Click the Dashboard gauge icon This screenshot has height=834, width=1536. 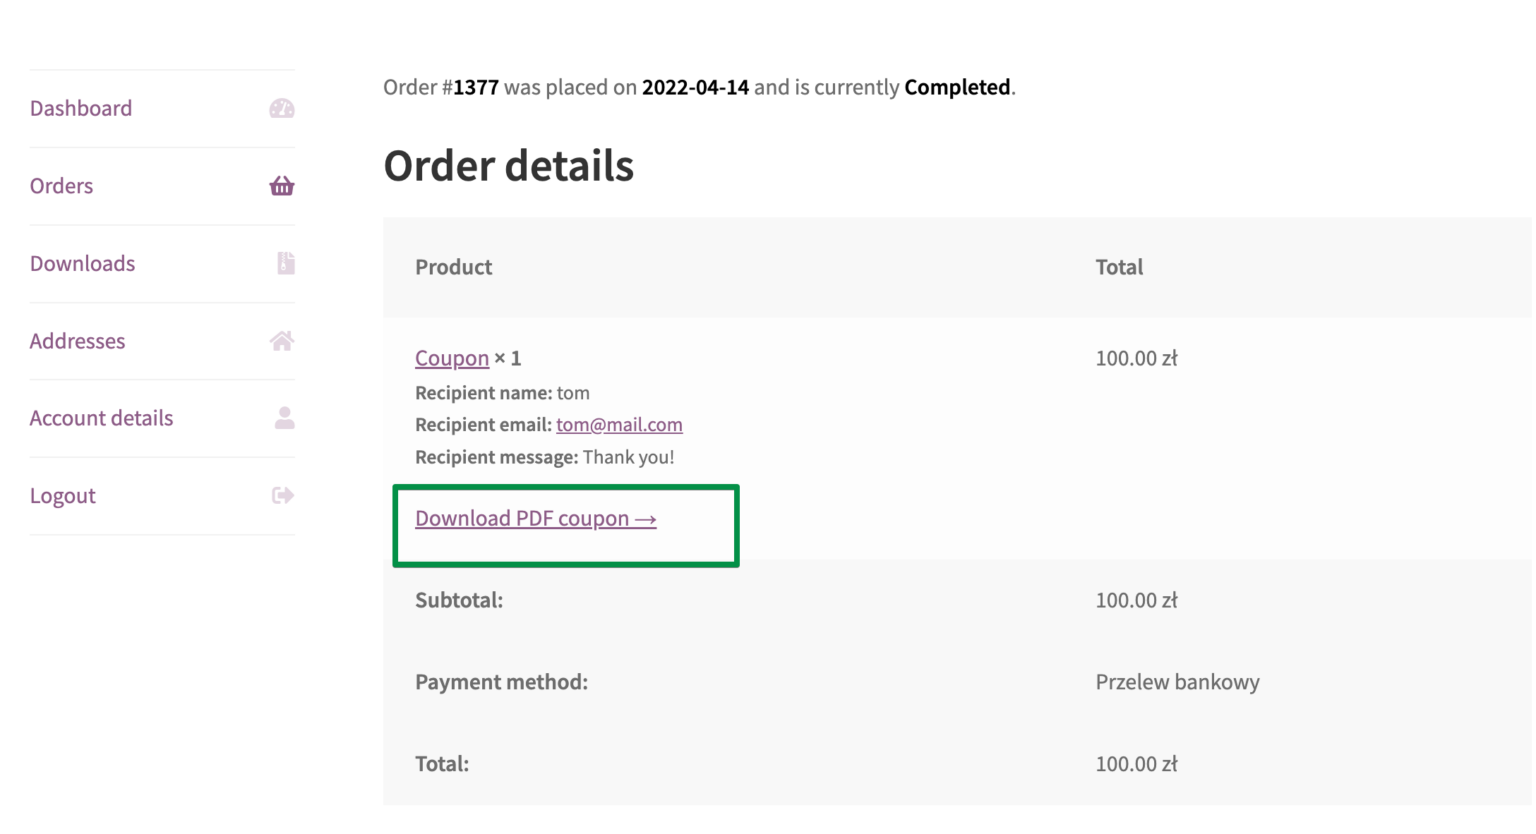pos(282,108)
